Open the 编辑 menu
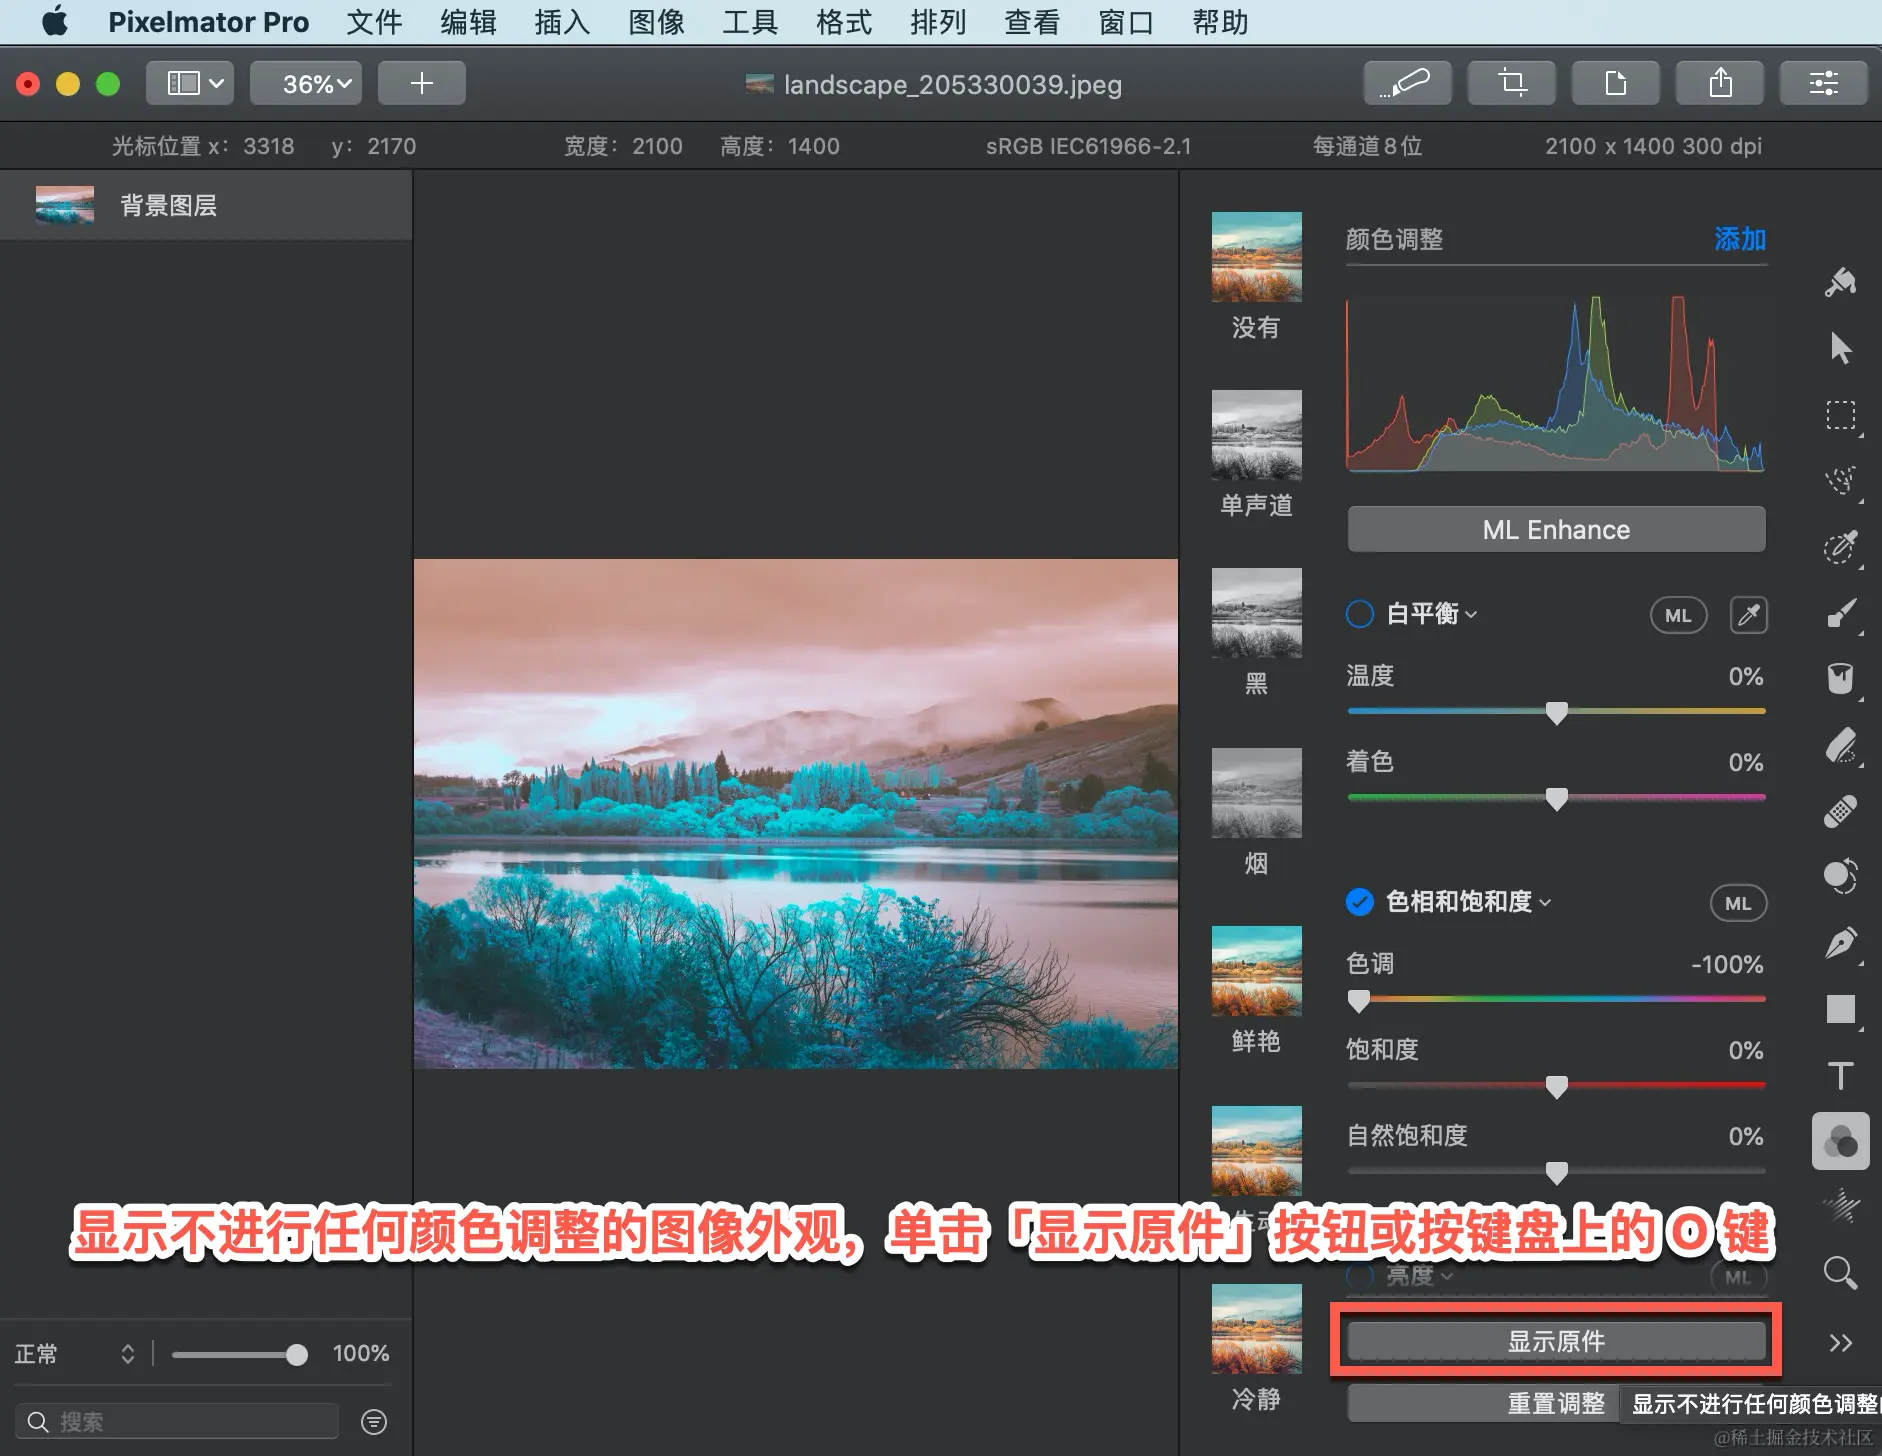This screenshot has height=1456, width=1882. tap(468, 22)
